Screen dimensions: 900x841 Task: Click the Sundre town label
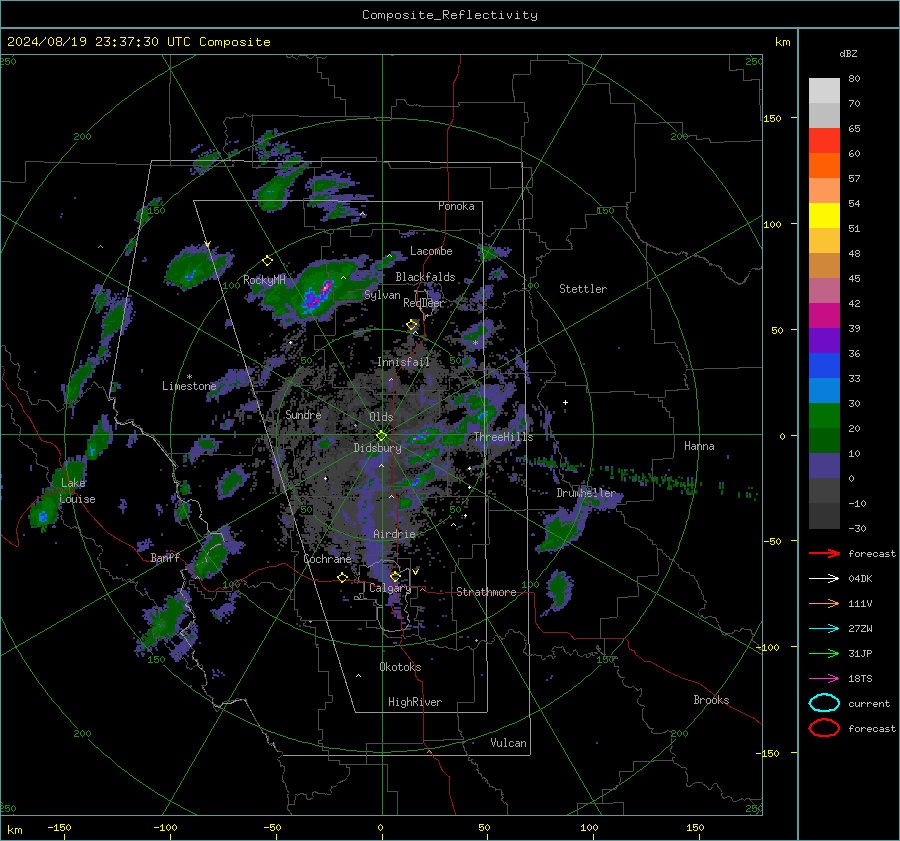click(303, 414)
